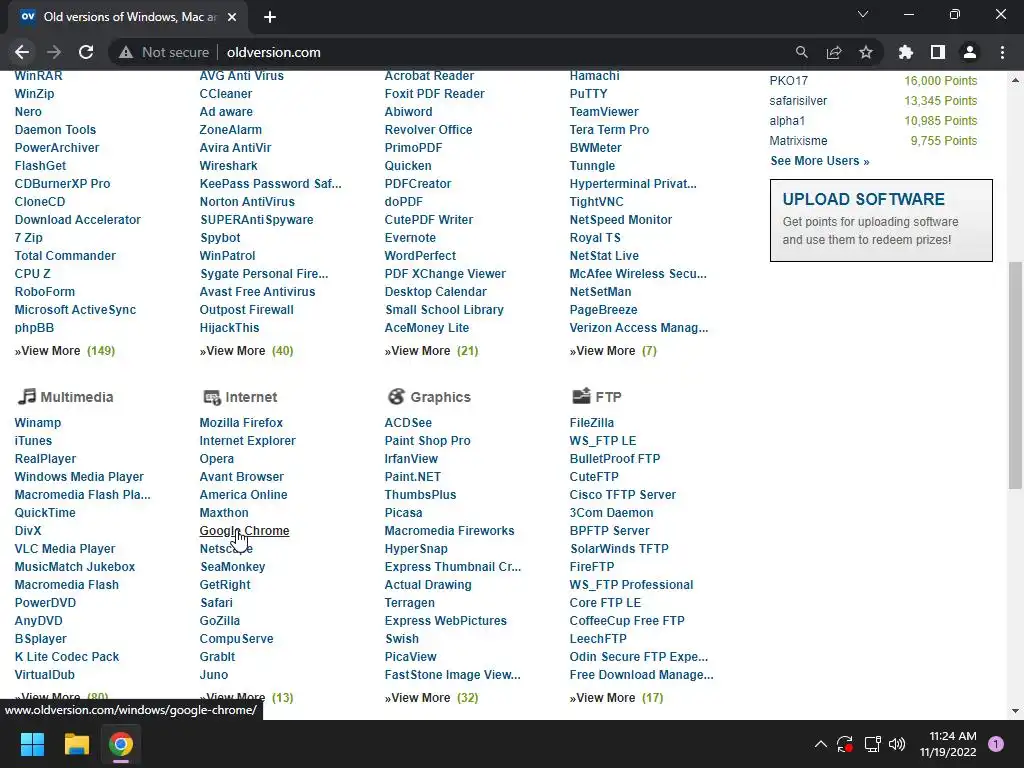This screenshot has height=768, width=1024.
Task: Click View More (7) under networking
Action: coord(613,351)
